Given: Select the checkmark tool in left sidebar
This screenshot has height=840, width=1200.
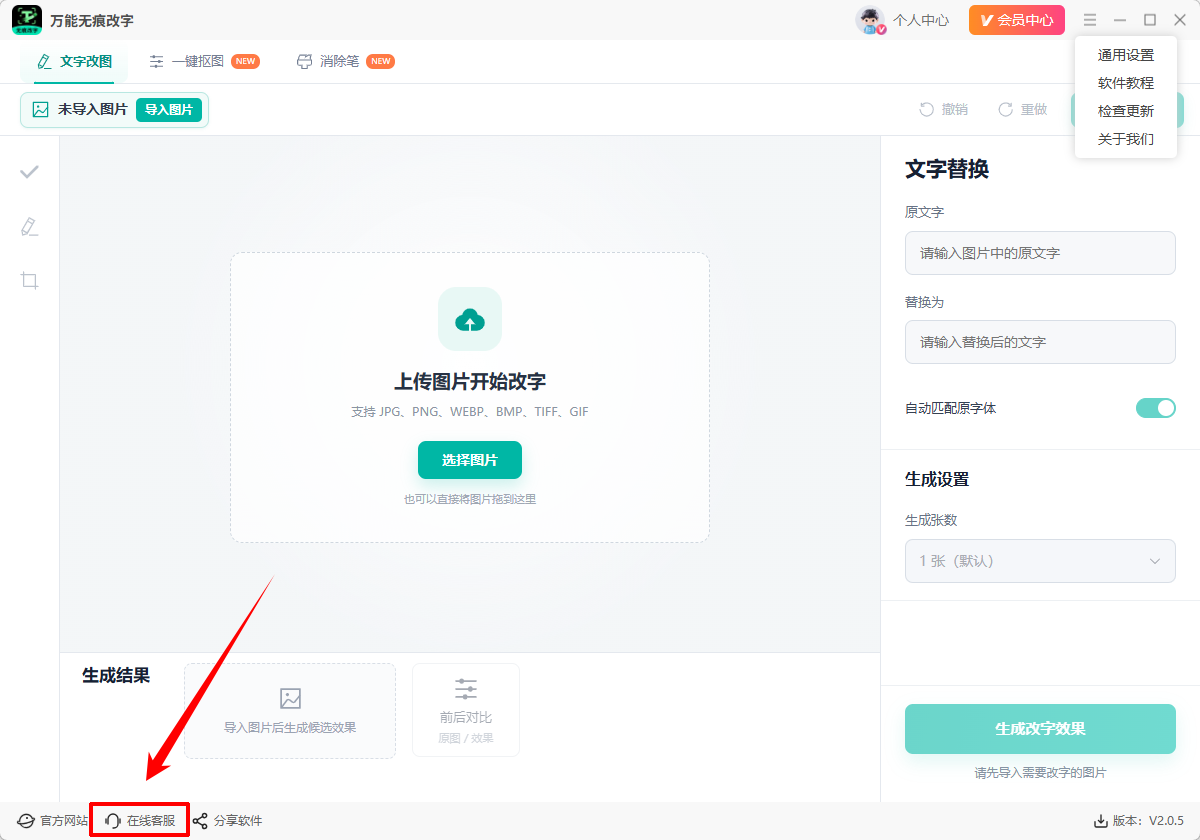Looking at the screenshot, I should [30, 172].
